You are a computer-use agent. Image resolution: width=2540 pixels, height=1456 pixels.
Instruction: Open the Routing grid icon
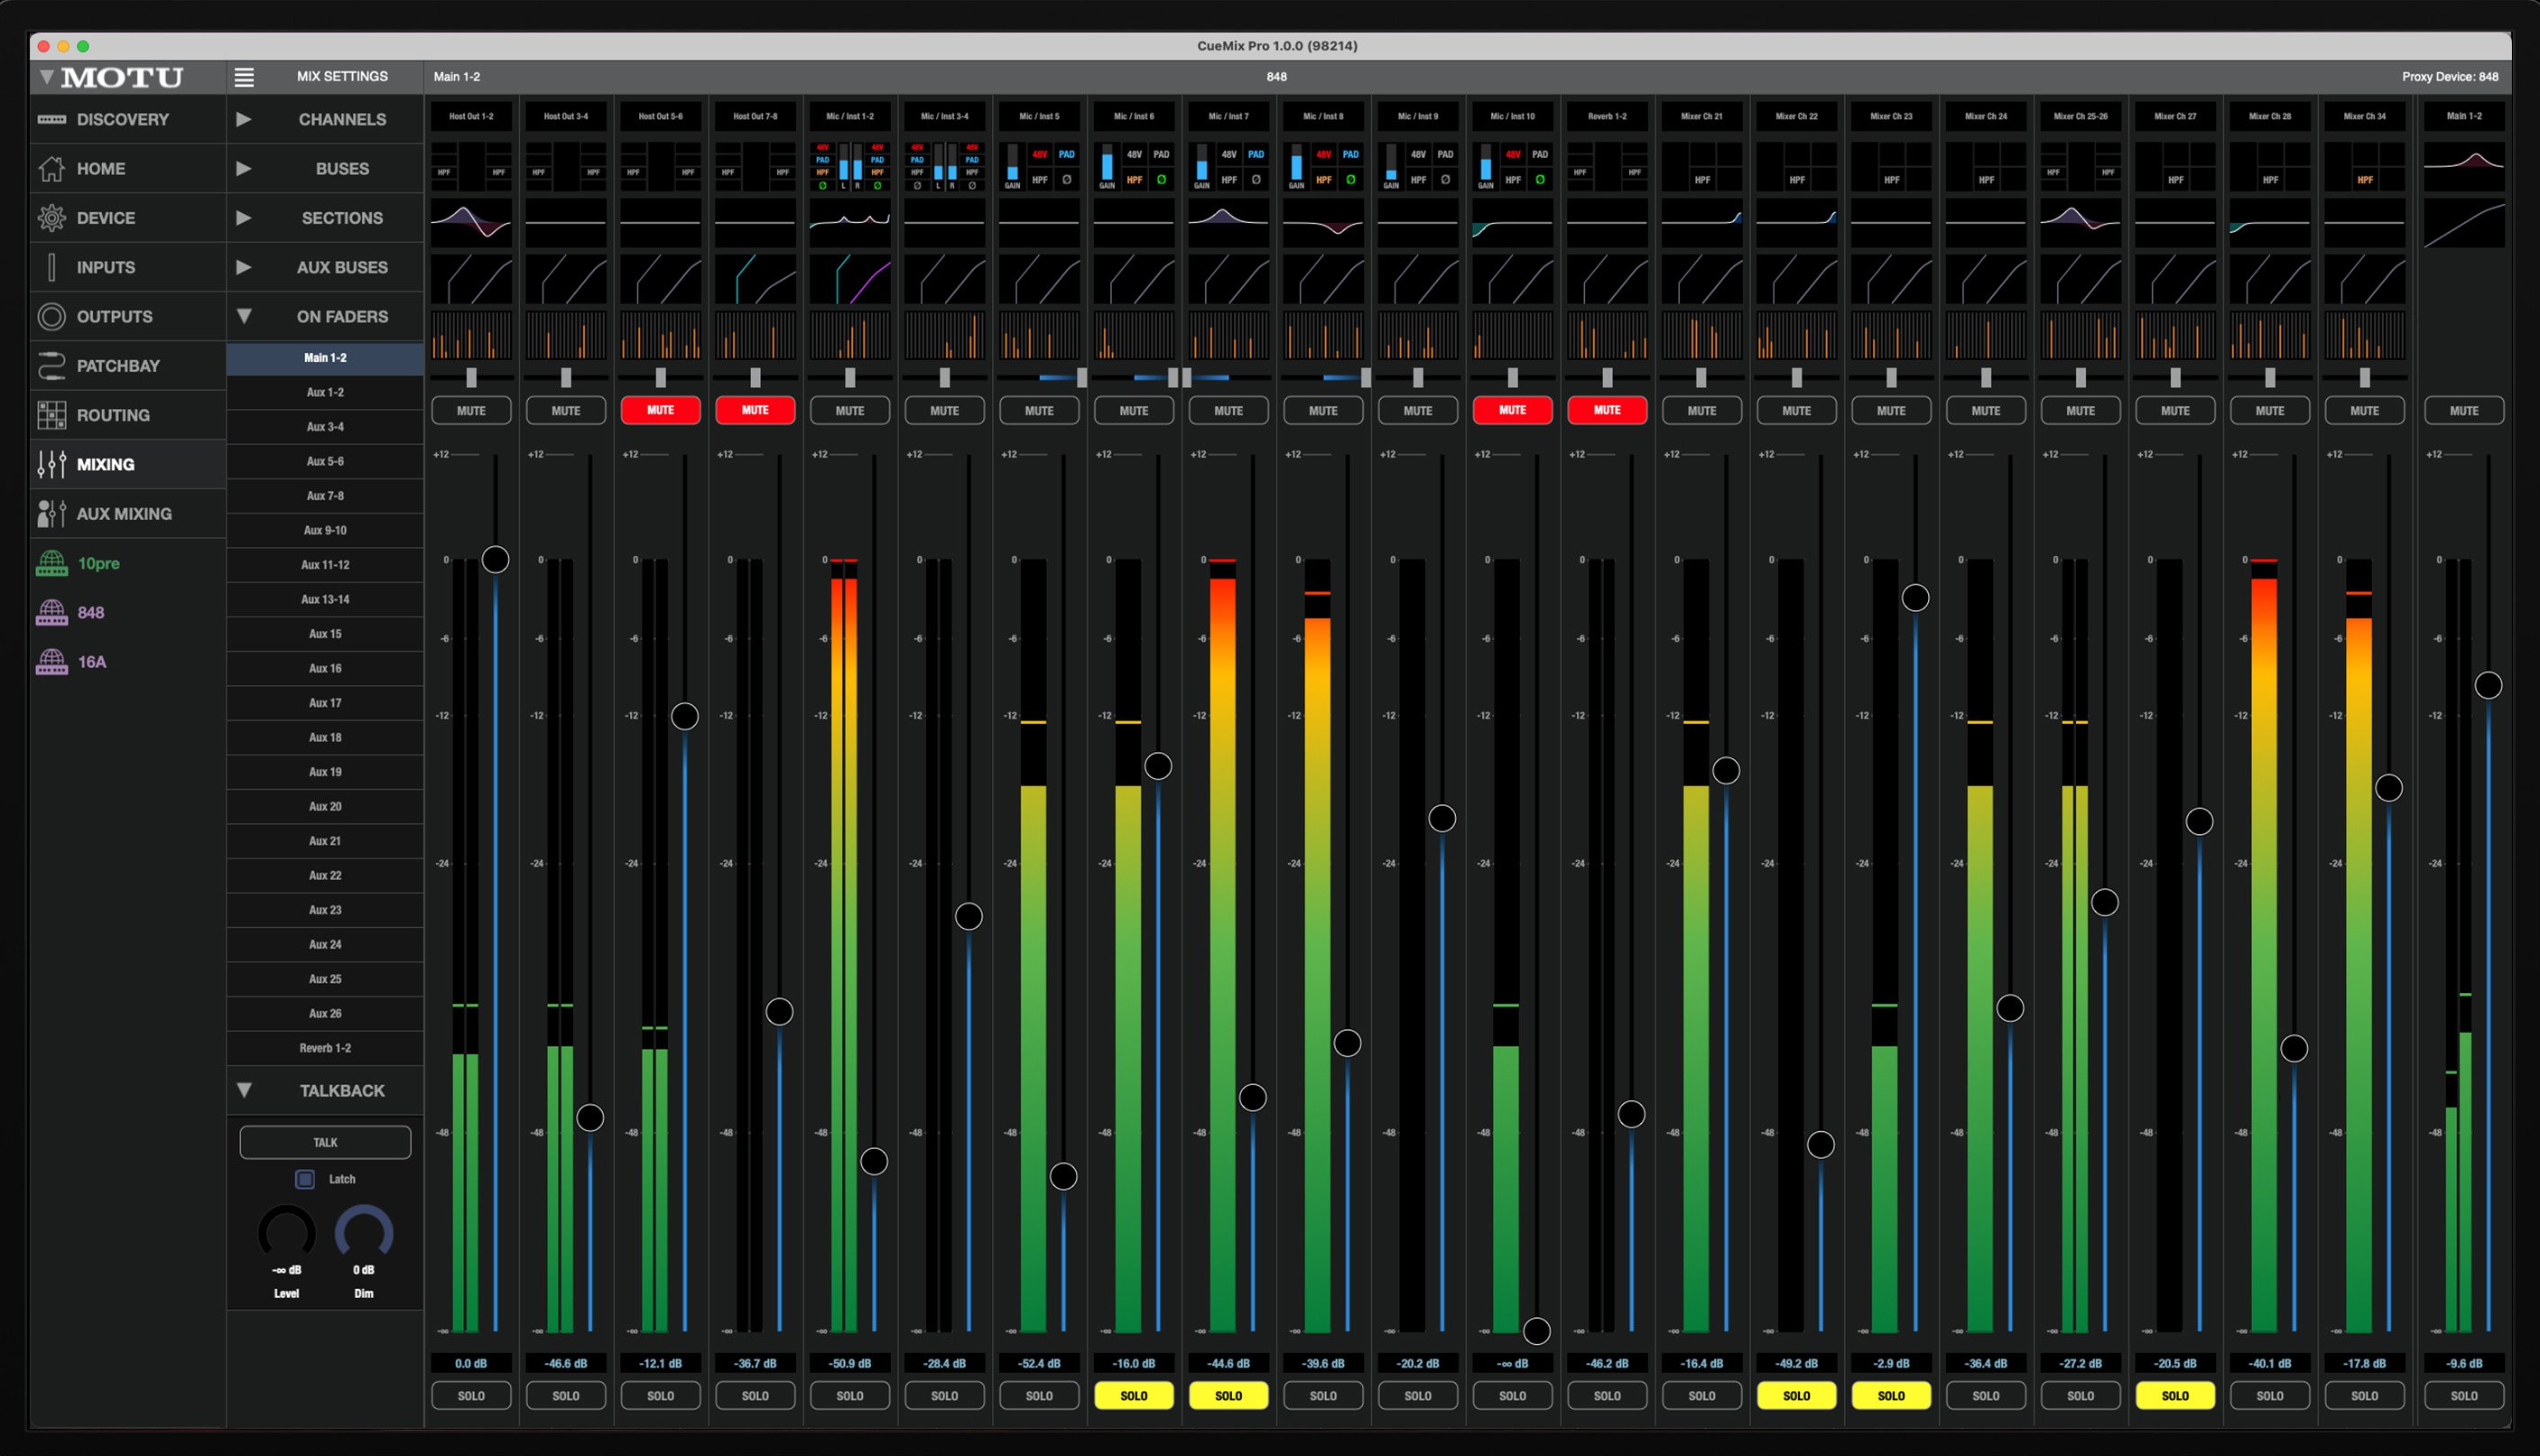(51, 414)
